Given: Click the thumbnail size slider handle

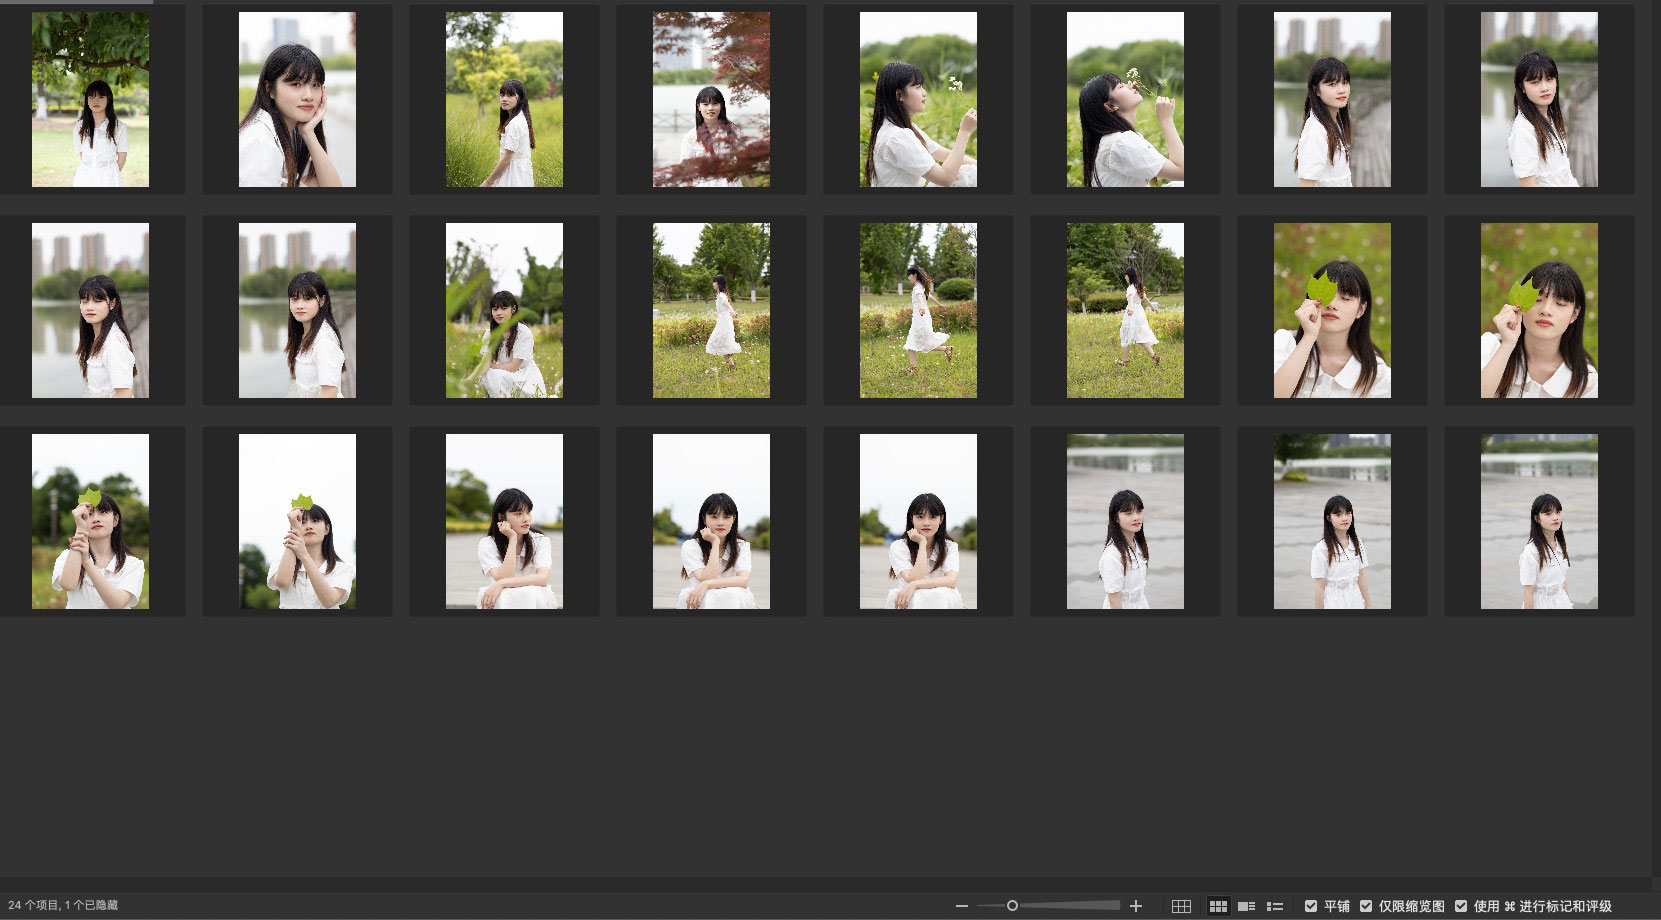Looking at the screenshot, I should 1012,906.
